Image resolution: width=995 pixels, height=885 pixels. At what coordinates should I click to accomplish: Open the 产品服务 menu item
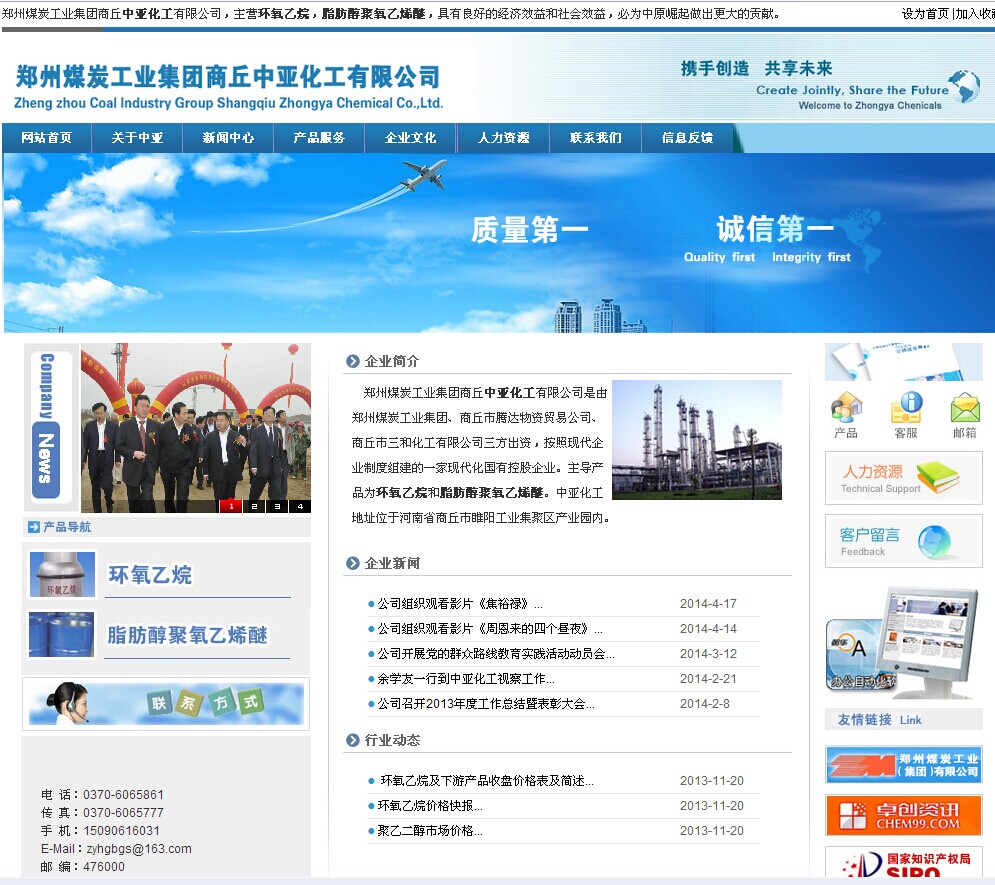319,138
